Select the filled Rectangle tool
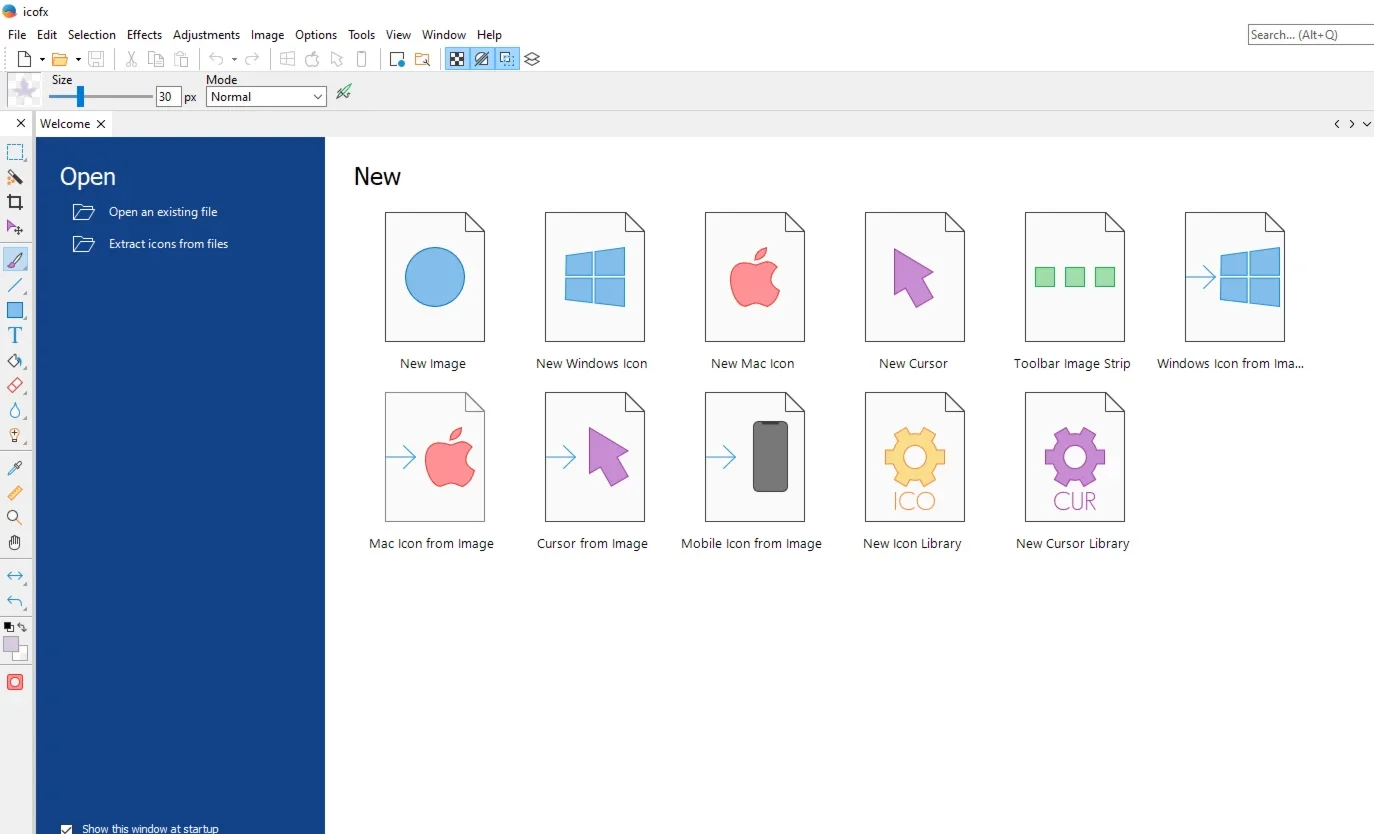Viewport: 1374px width, 834px height. click(15, 311)
